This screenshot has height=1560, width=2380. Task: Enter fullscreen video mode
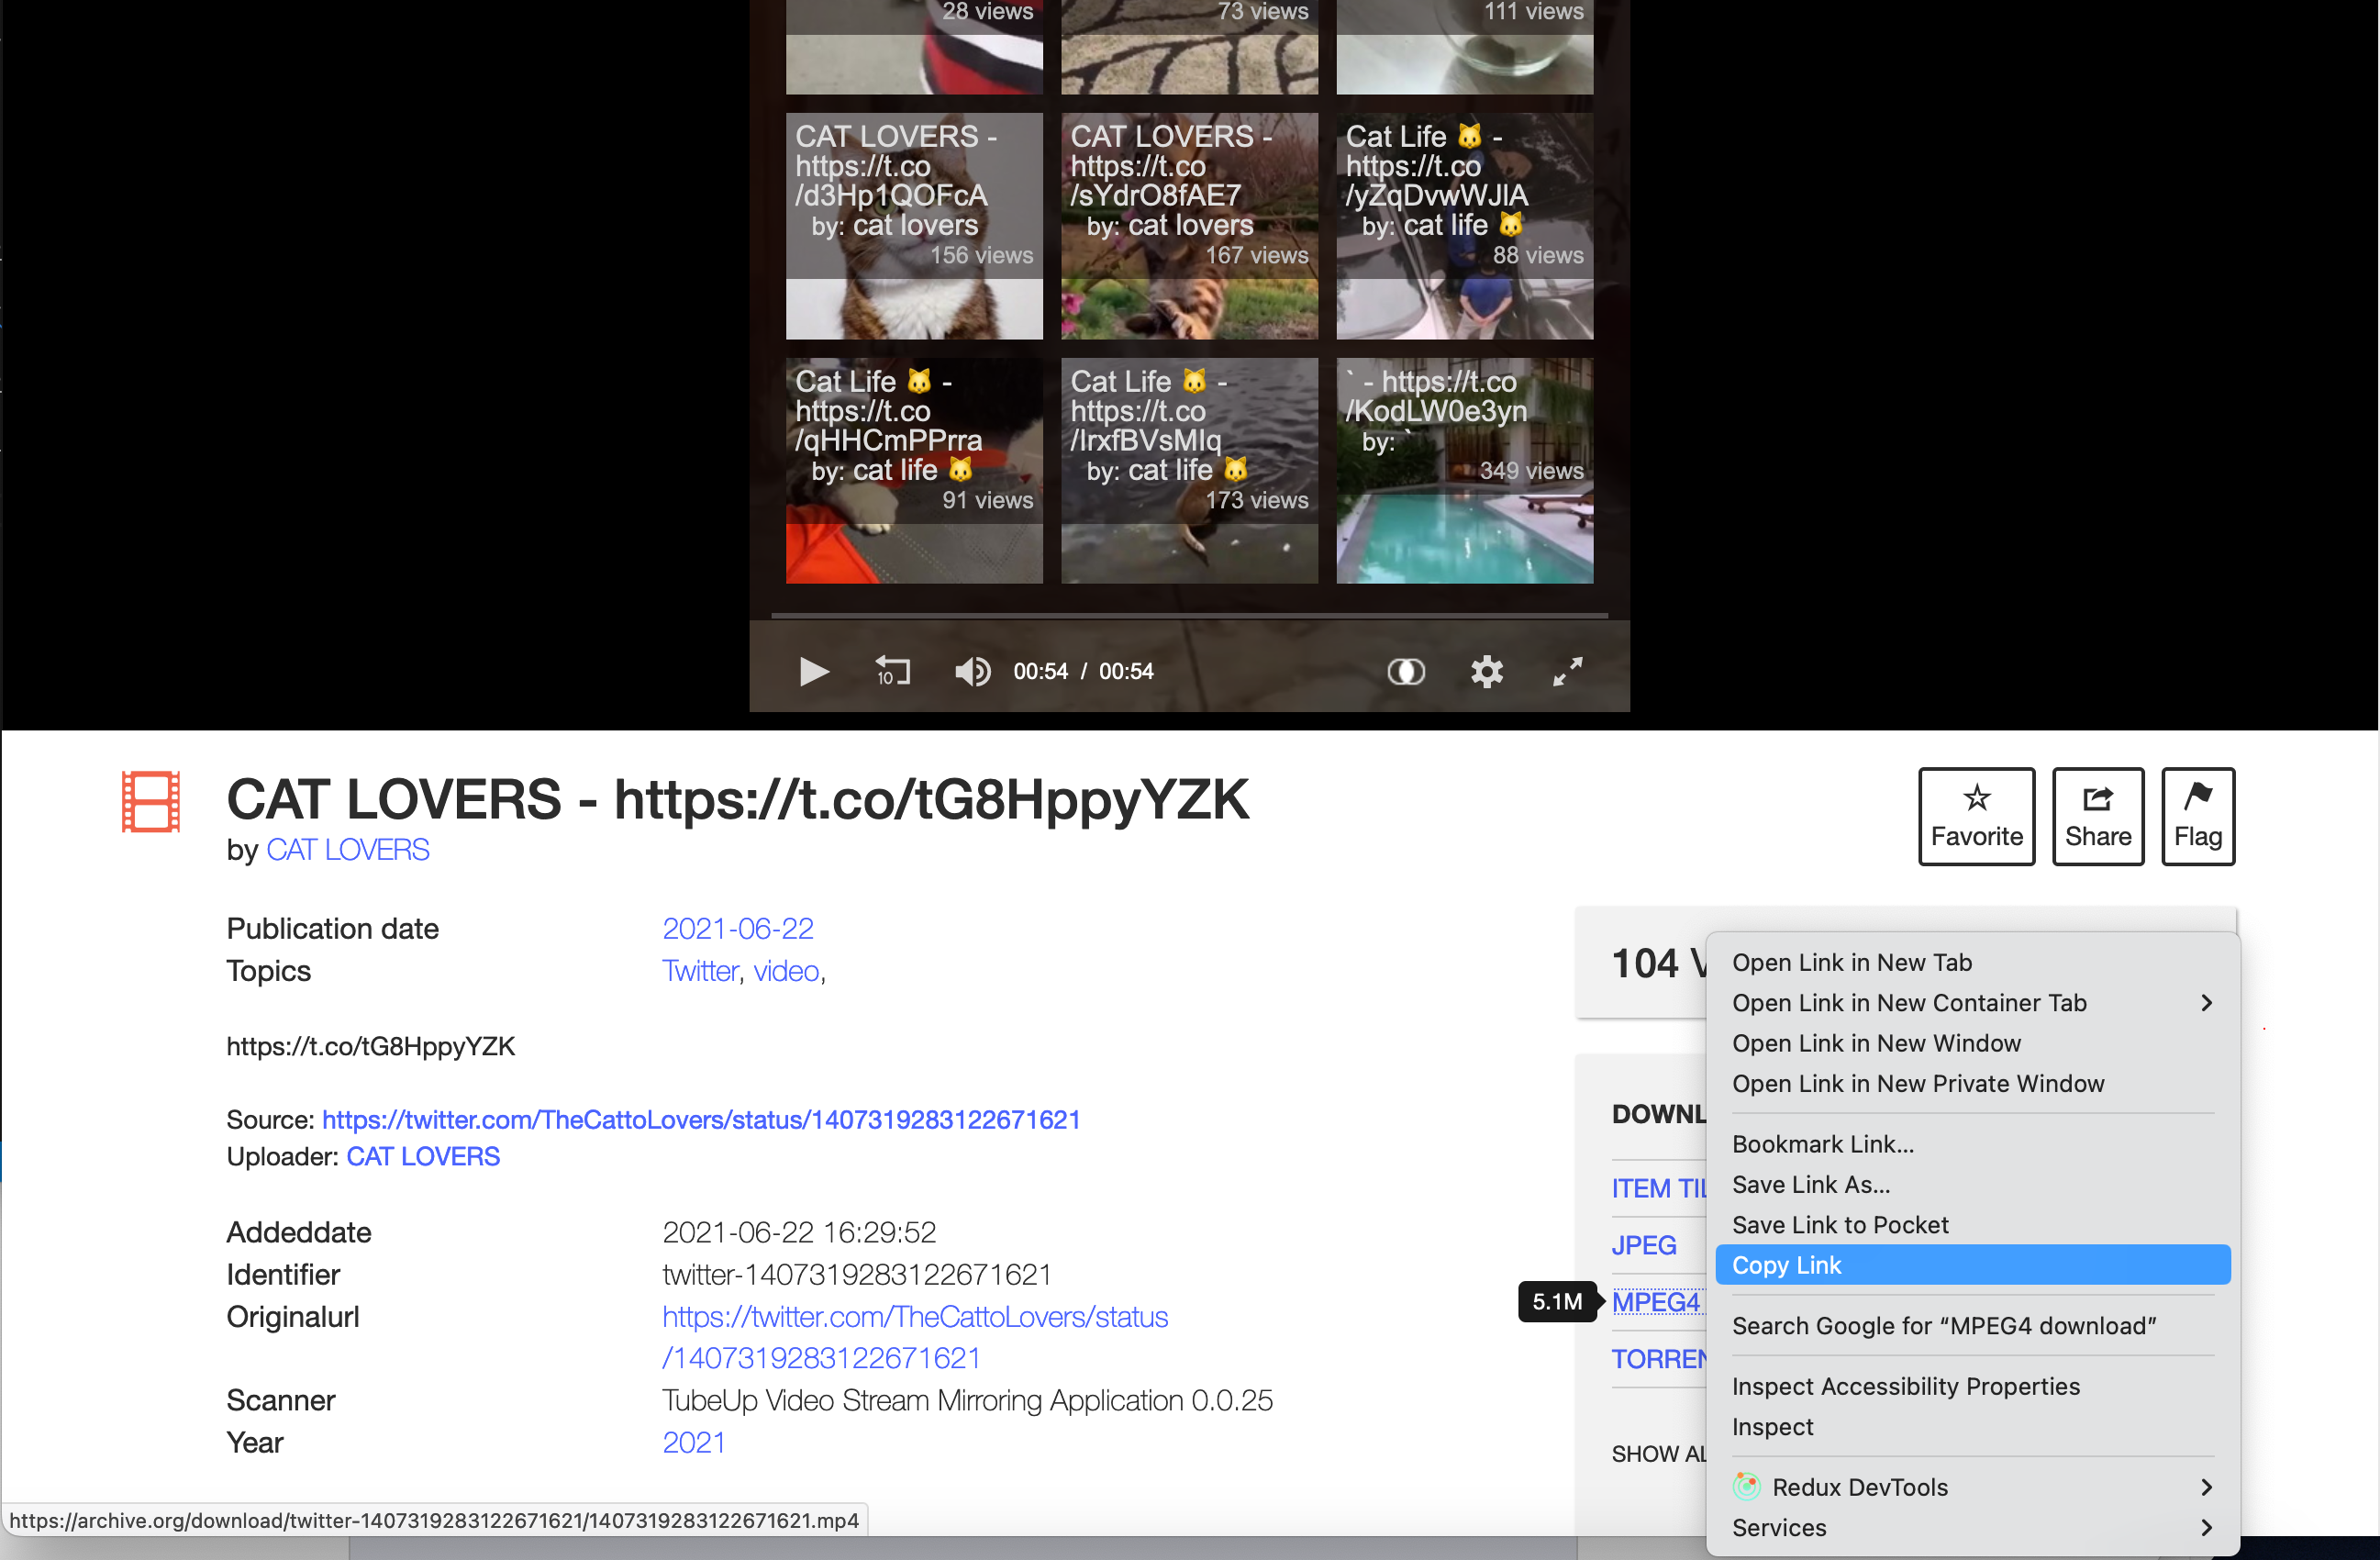click(1567, 671)
